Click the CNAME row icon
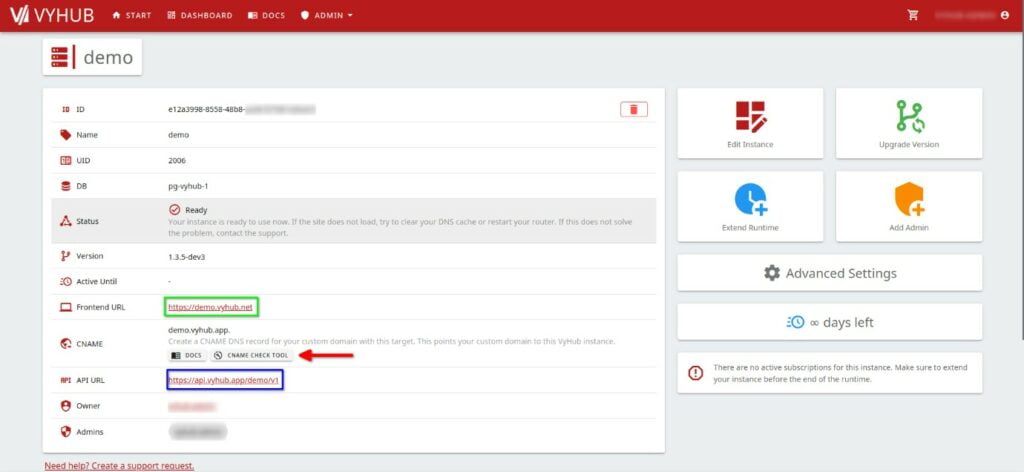This screenshot has height=472, width=1024. point(65,343)
